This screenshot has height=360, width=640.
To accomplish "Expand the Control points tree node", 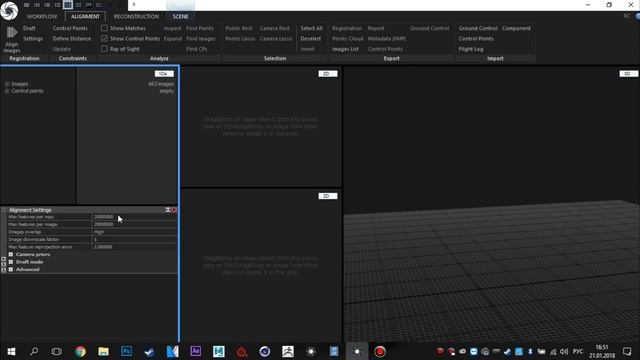I will click(x=7, y=91).
